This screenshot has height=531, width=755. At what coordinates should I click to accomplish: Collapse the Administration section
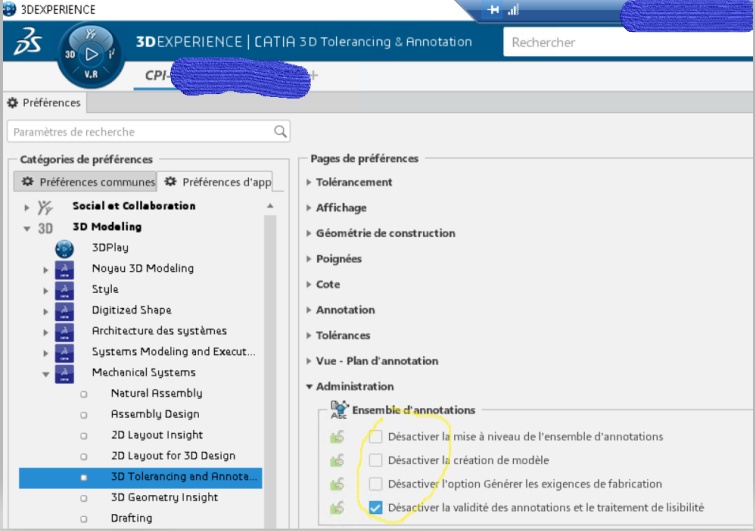click(309, 386)
